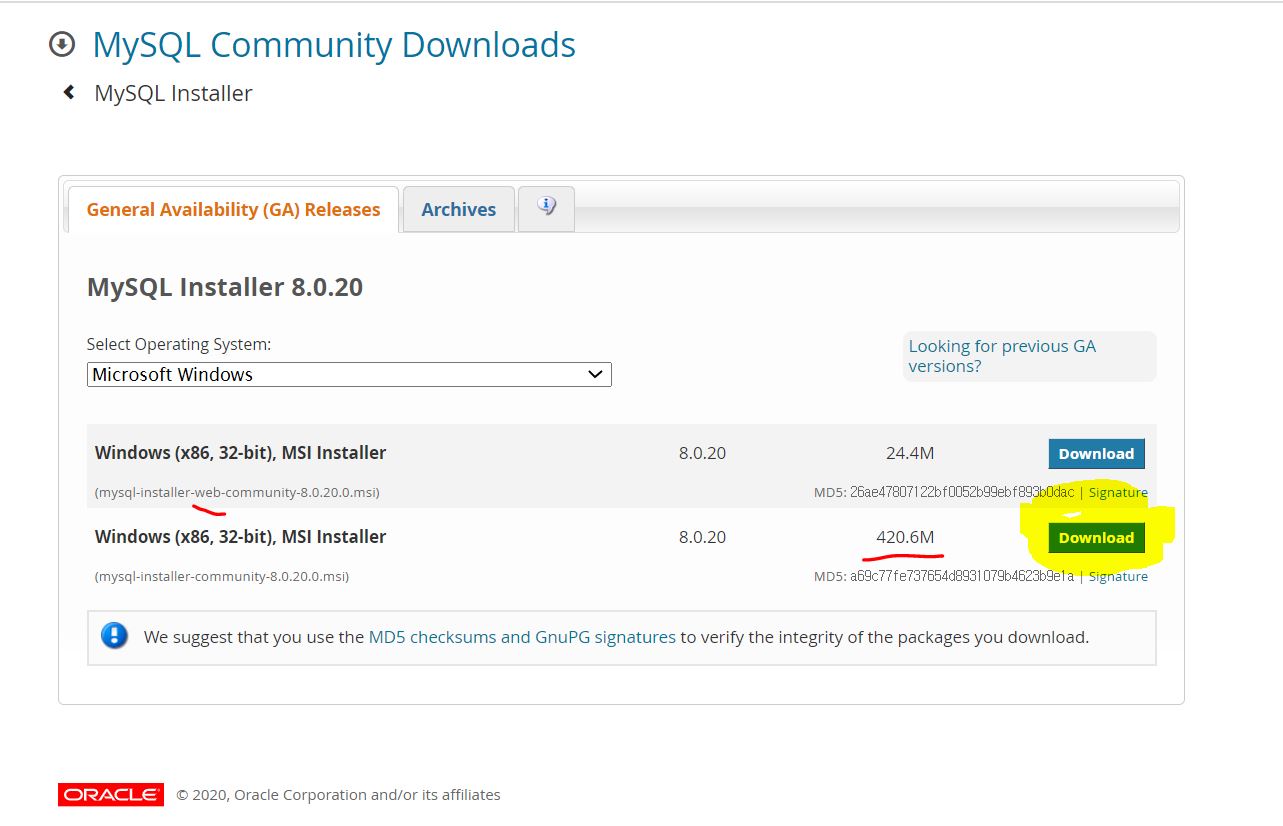Download the 420.6M full community installer
The width and height of the screenshot is (1283, 826).
click(1096, 537)
